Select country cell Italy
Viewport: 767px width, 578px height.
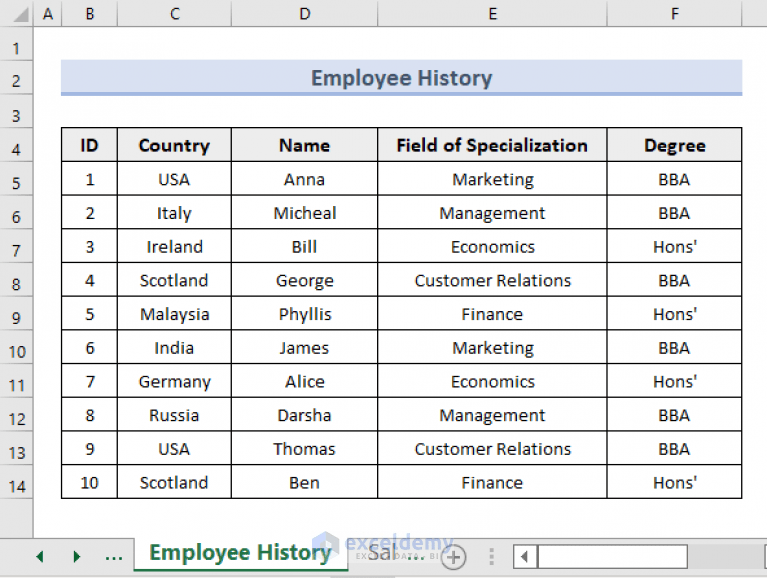(174, 213)
